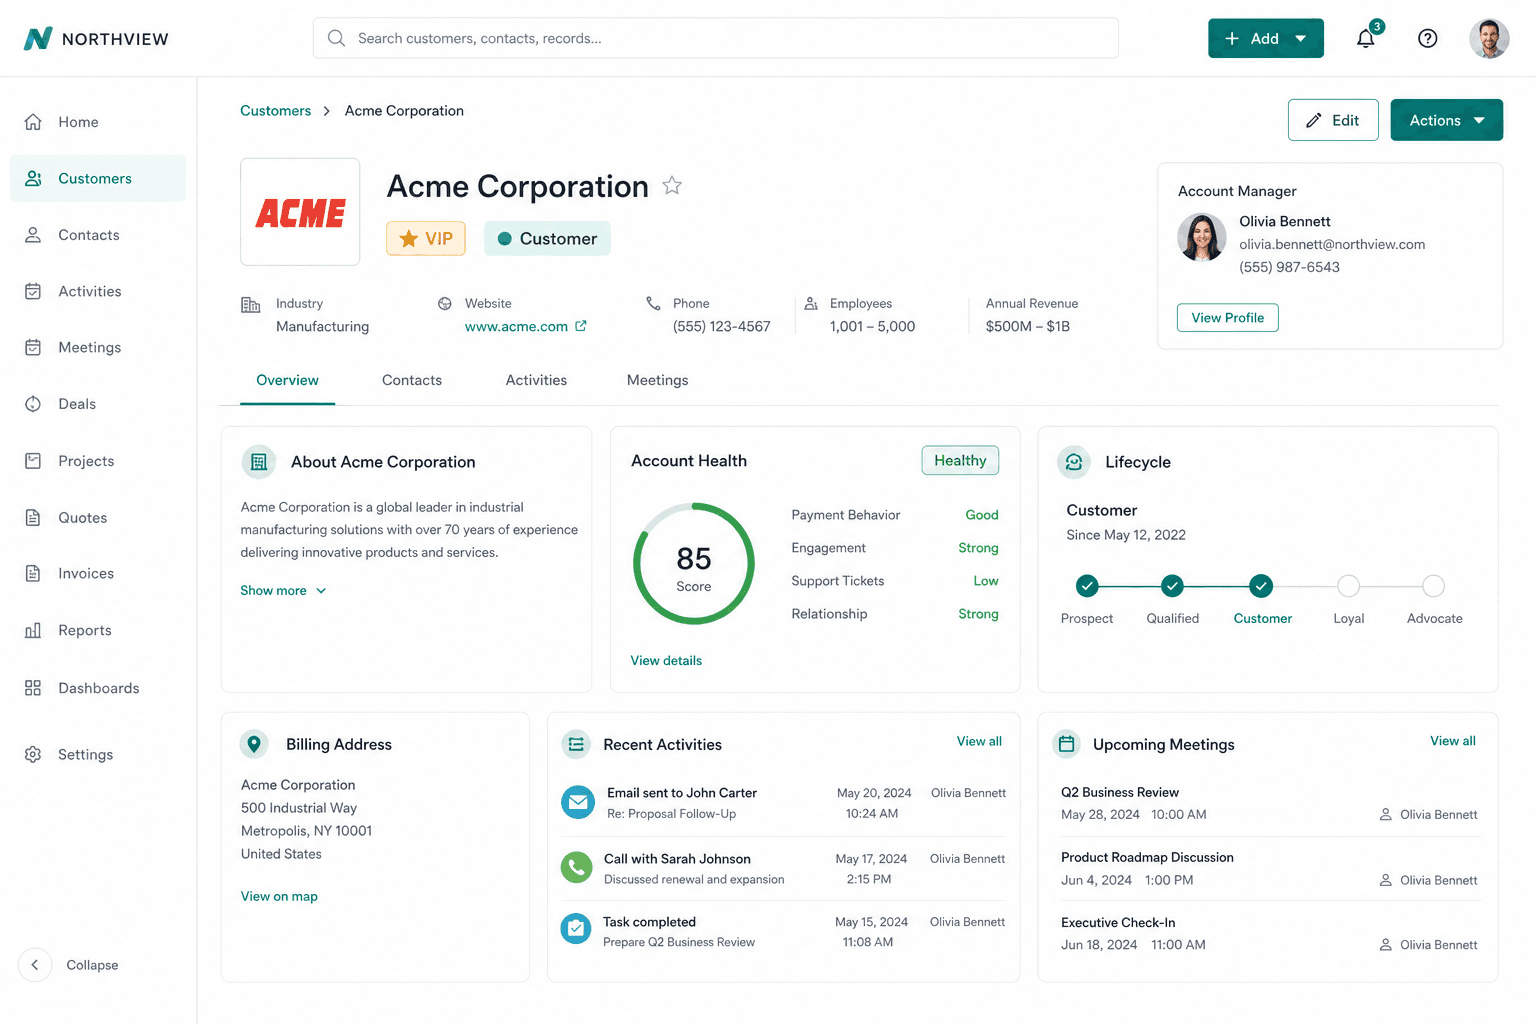Switch to the Activities tab

coord(536,380)
